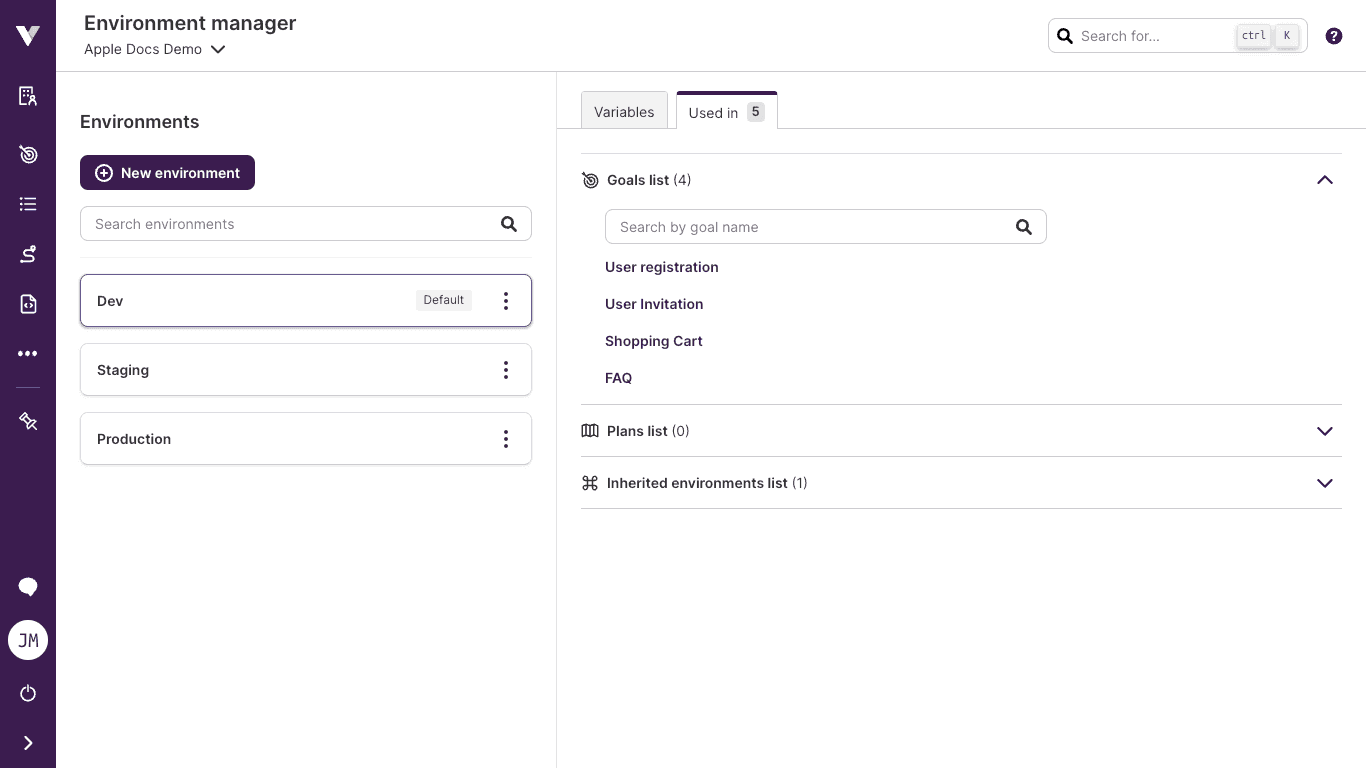Click the New environment button

[x=167, y=173]
